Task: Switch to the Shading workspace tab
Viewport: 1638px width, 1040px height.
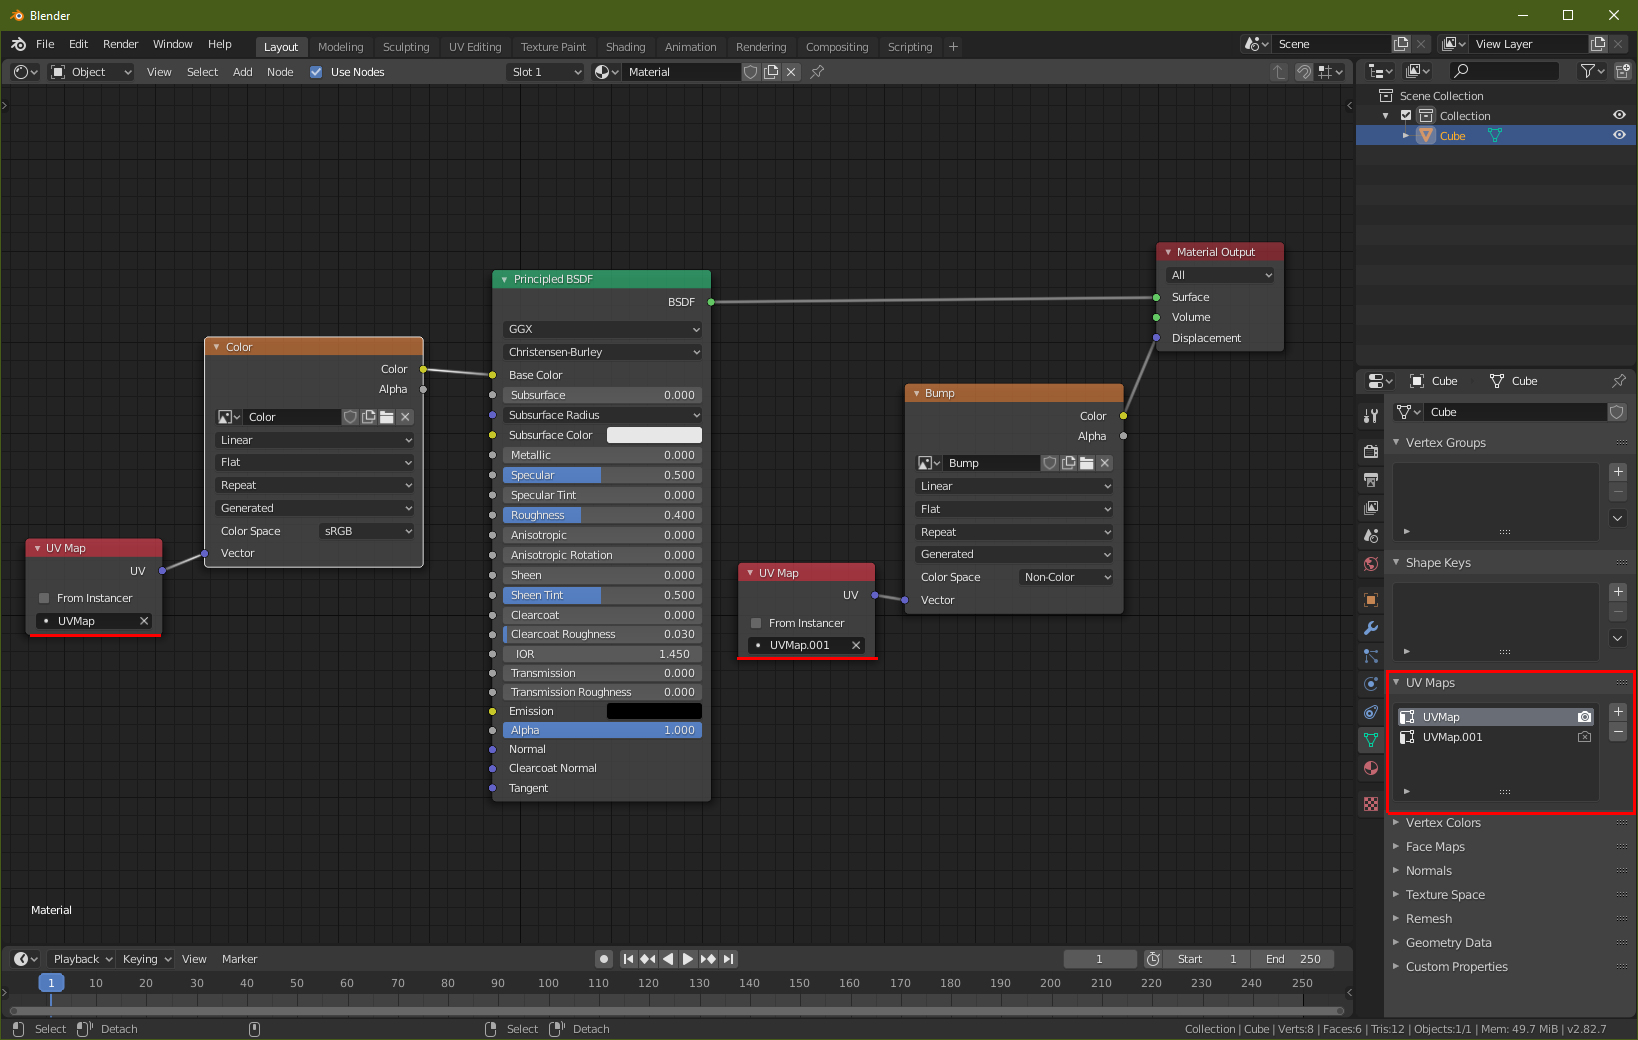Action: point(625,47)
